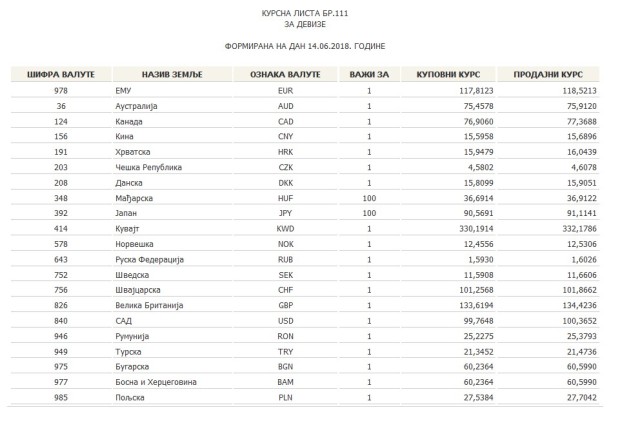
Task: Click the ОЗНАКА ВАЛУТЕ column header
Action: 285,74
